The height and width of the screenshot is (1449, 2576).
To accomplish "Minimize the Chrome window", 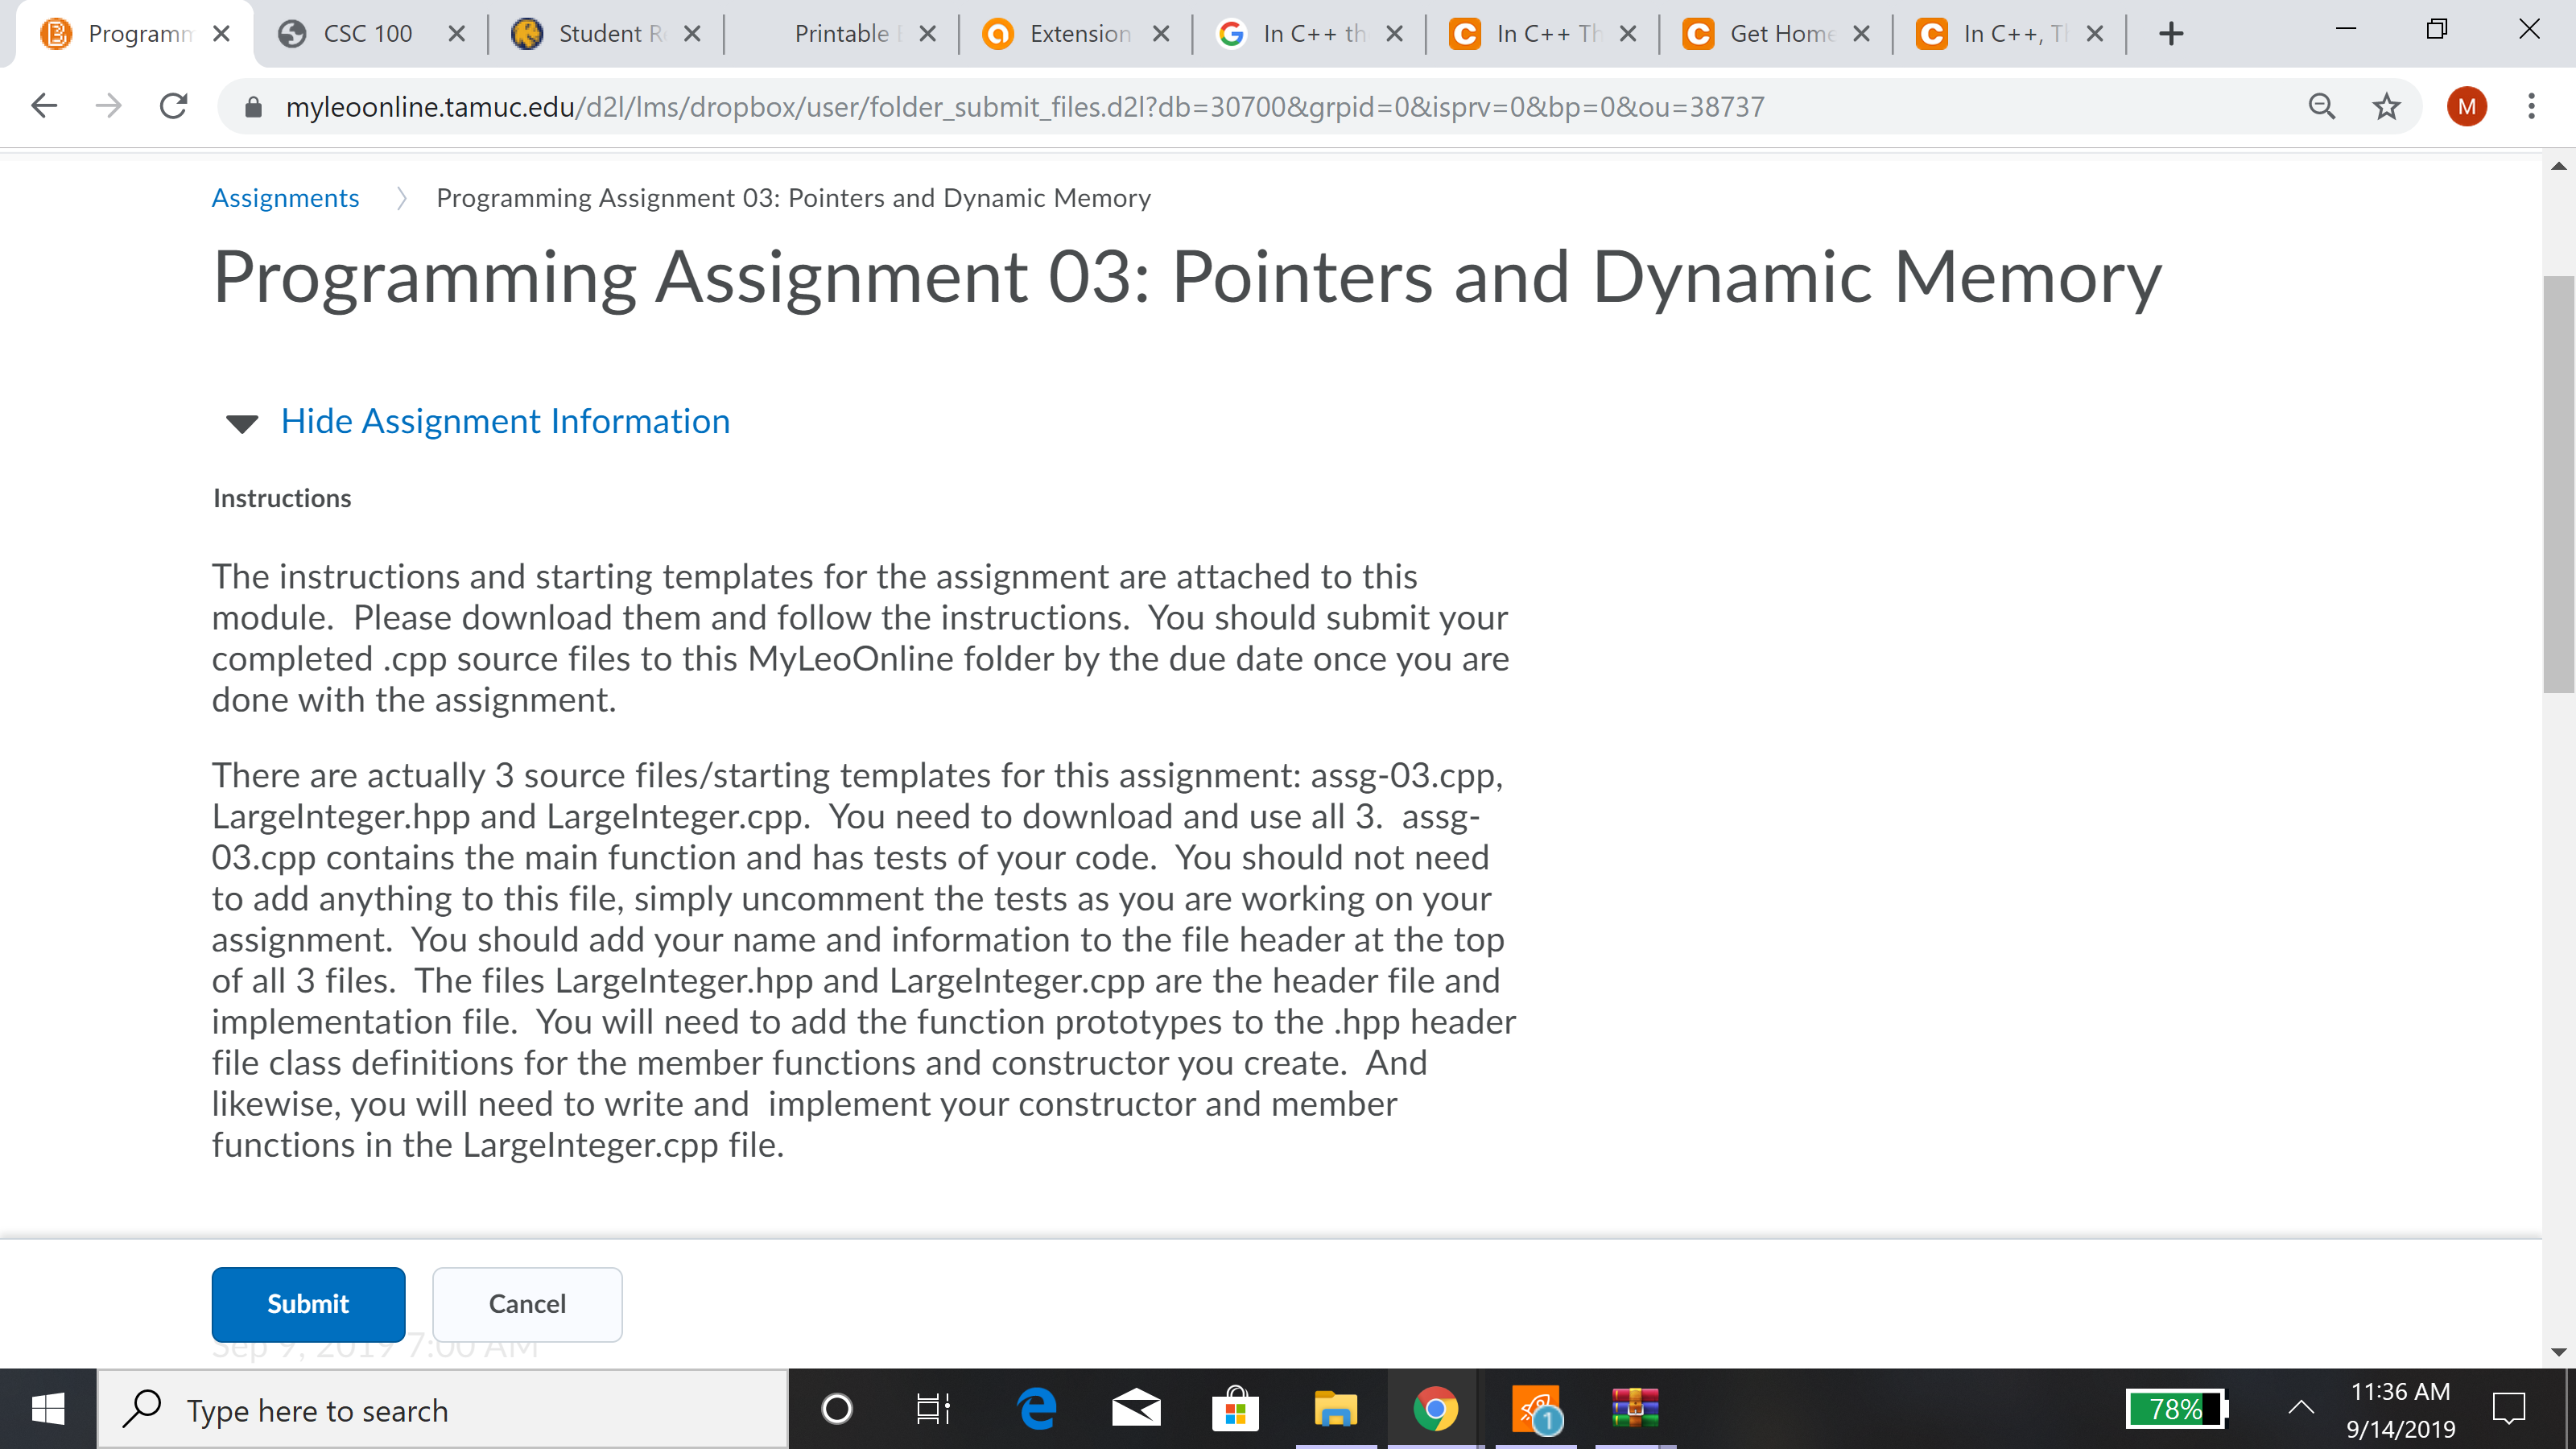I will (2346, 29).
